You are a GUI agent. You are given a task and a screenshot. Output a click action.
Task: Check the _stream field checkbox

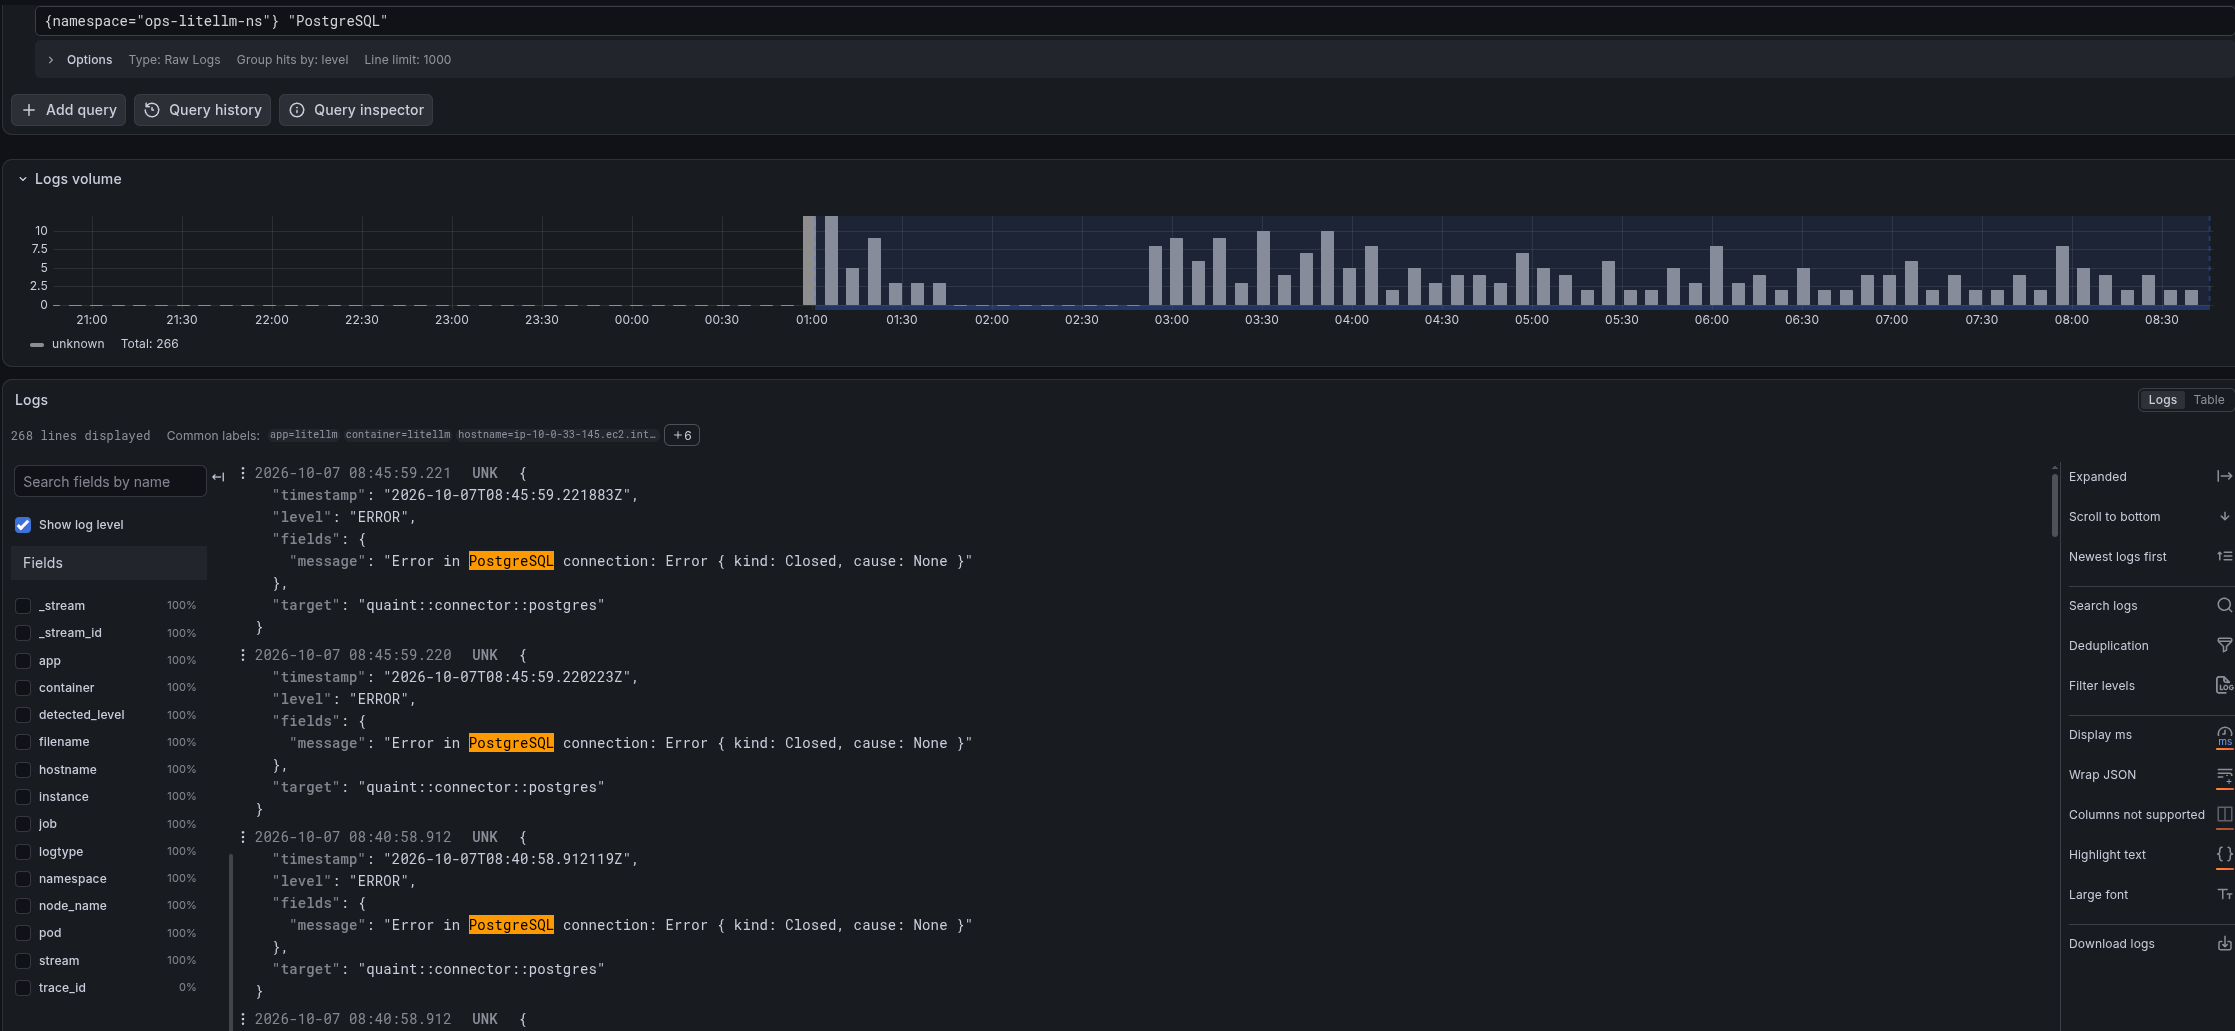23,606
